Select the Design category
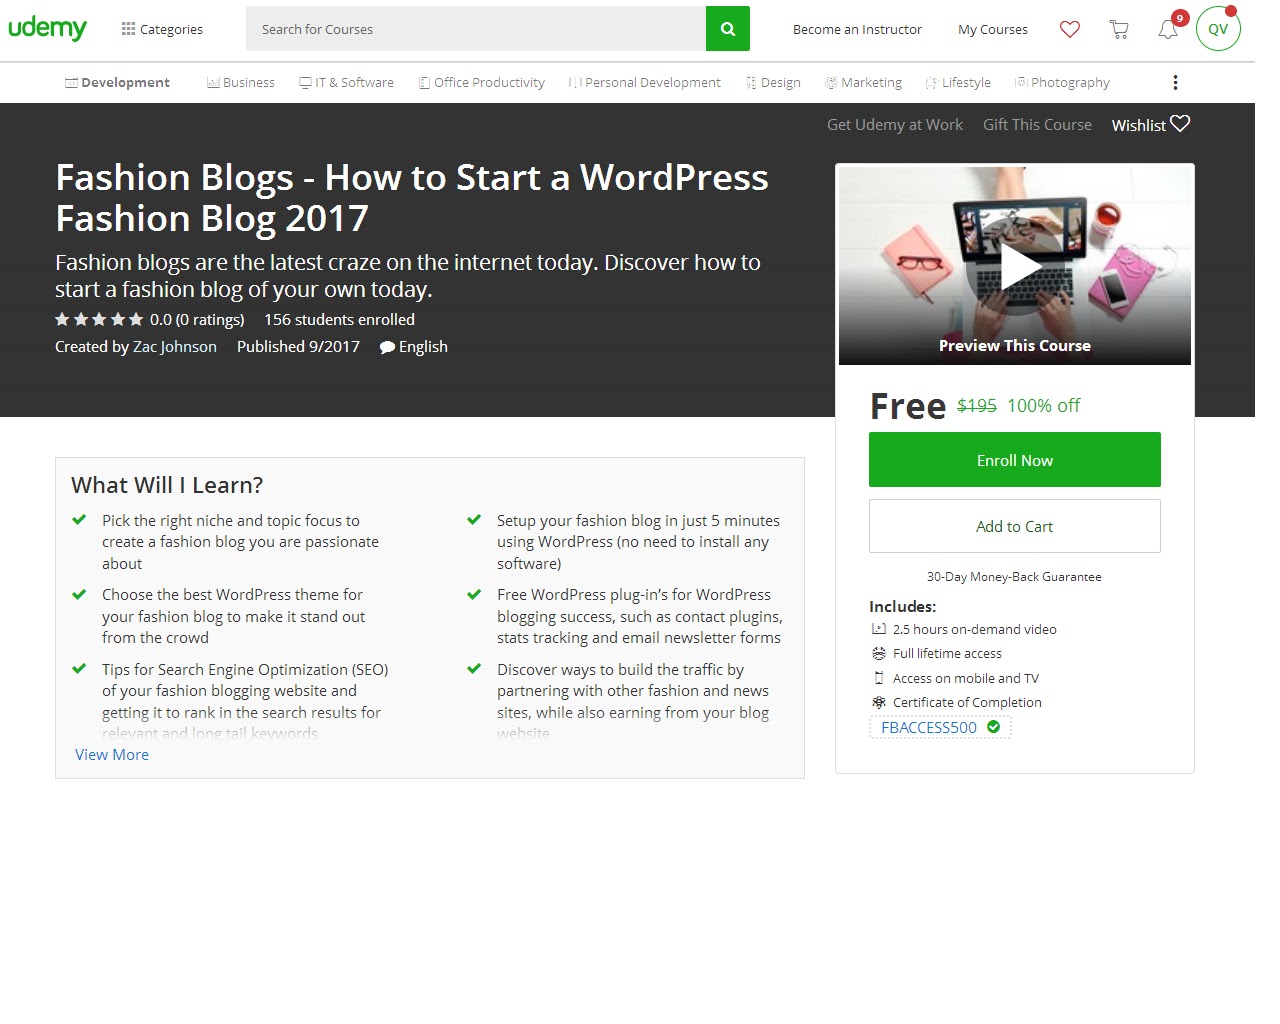 coord(773,82)
